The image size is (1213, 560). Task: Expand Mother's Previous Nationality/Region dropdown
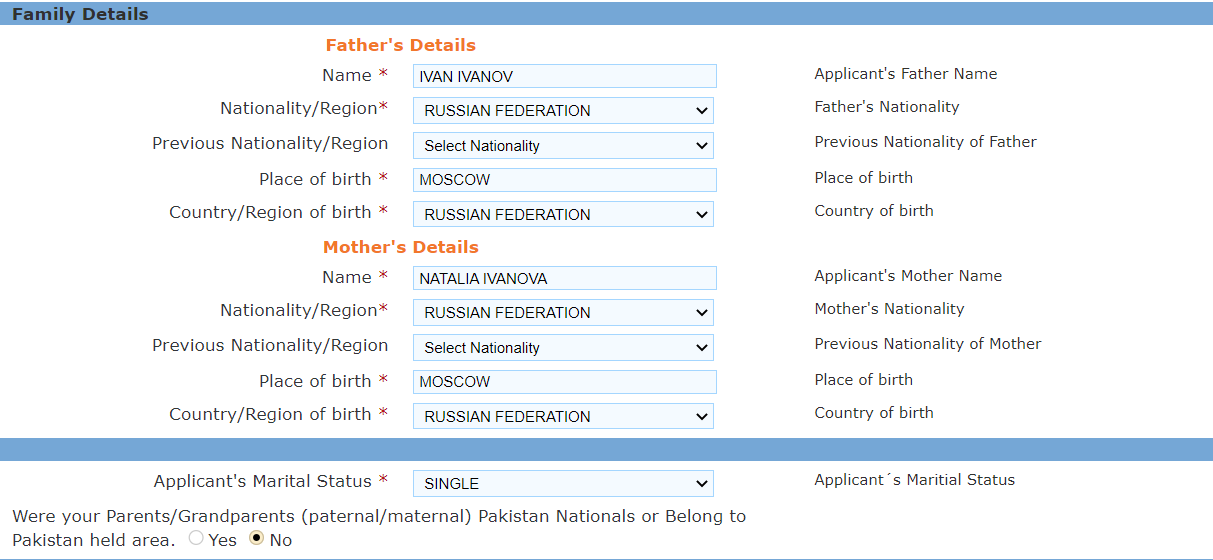(x=563, y=347)
